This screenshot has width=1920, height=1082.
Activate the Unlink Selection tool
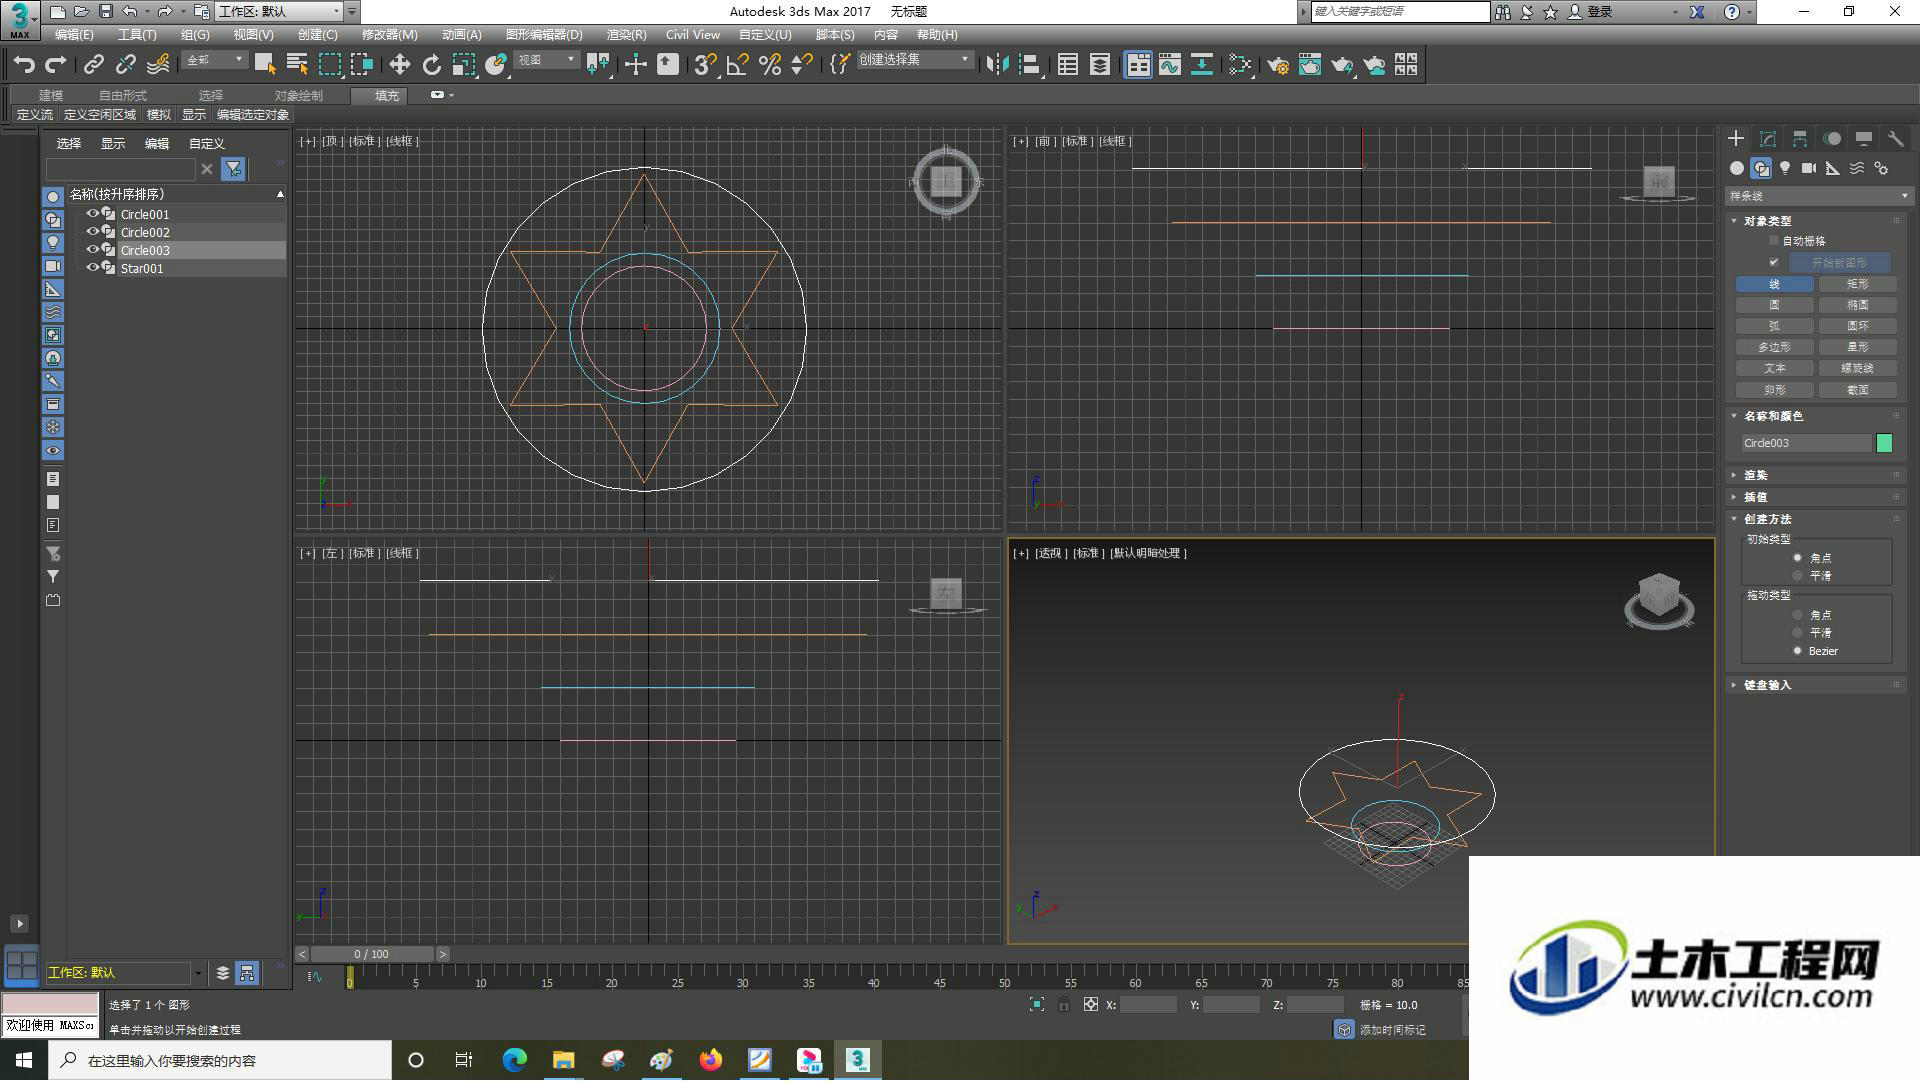(126, 65)
